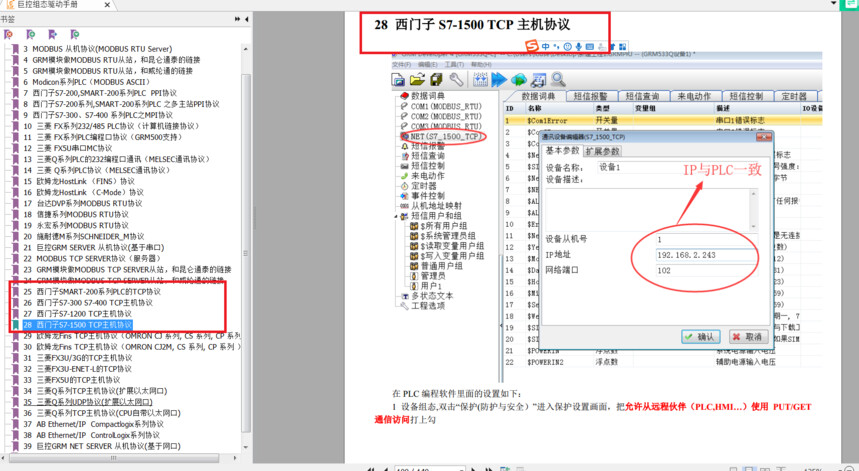Click bookmark icon beside 22 MODBUS TCP SERVER协议
The width and height of the screenshot is (859, 471).
[15, 258]
